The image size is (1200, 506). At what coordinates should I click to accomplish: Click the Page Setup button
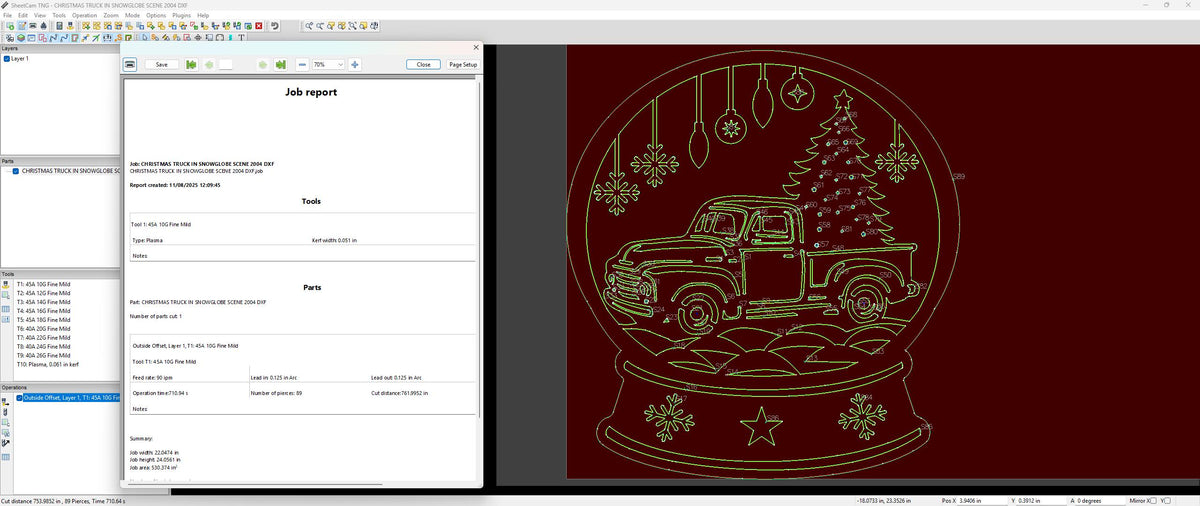pos(462,64)
